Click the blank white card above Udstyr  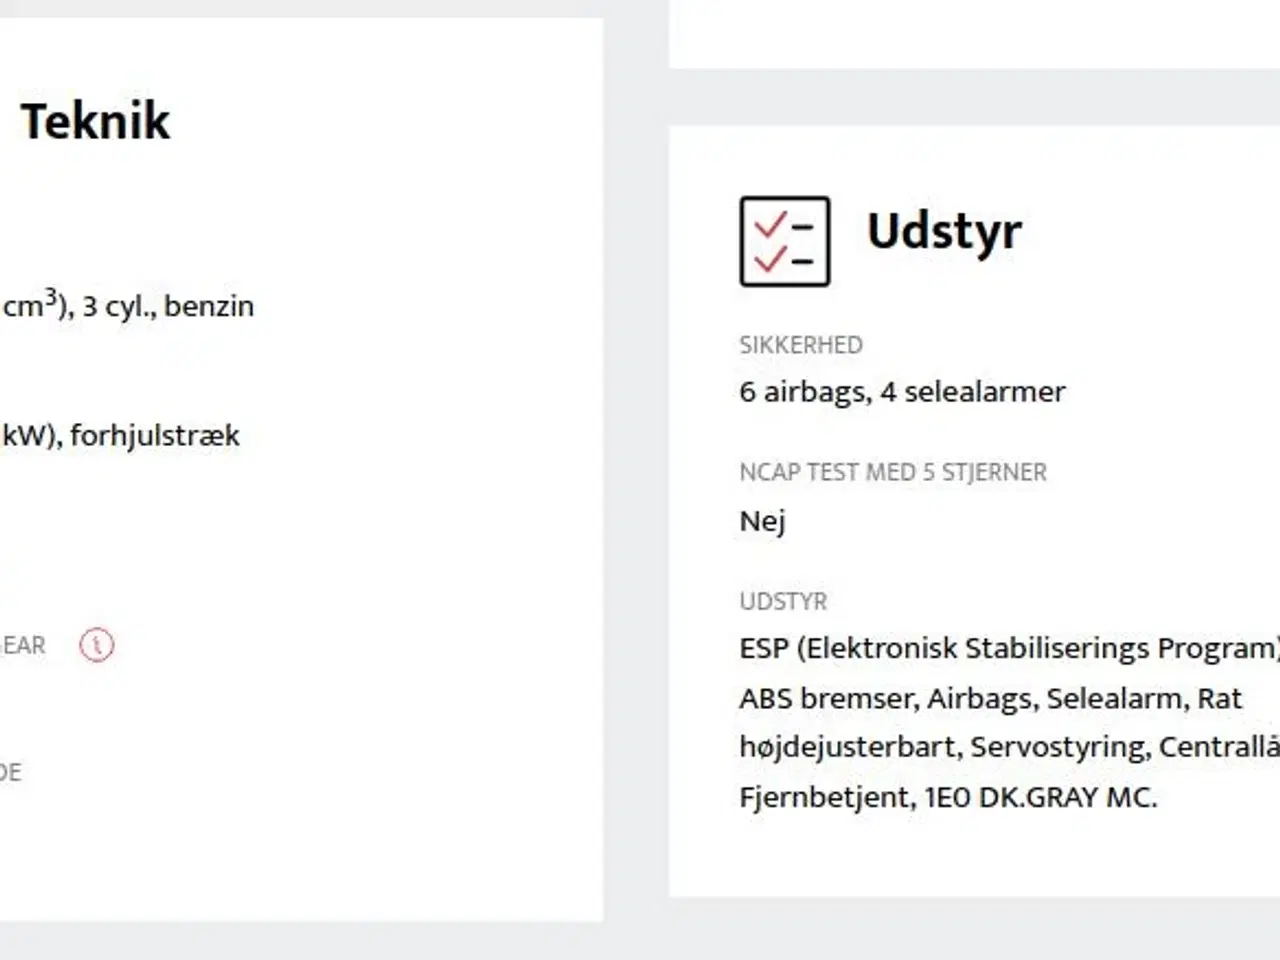pyautogui.click(x=974, y=34)
